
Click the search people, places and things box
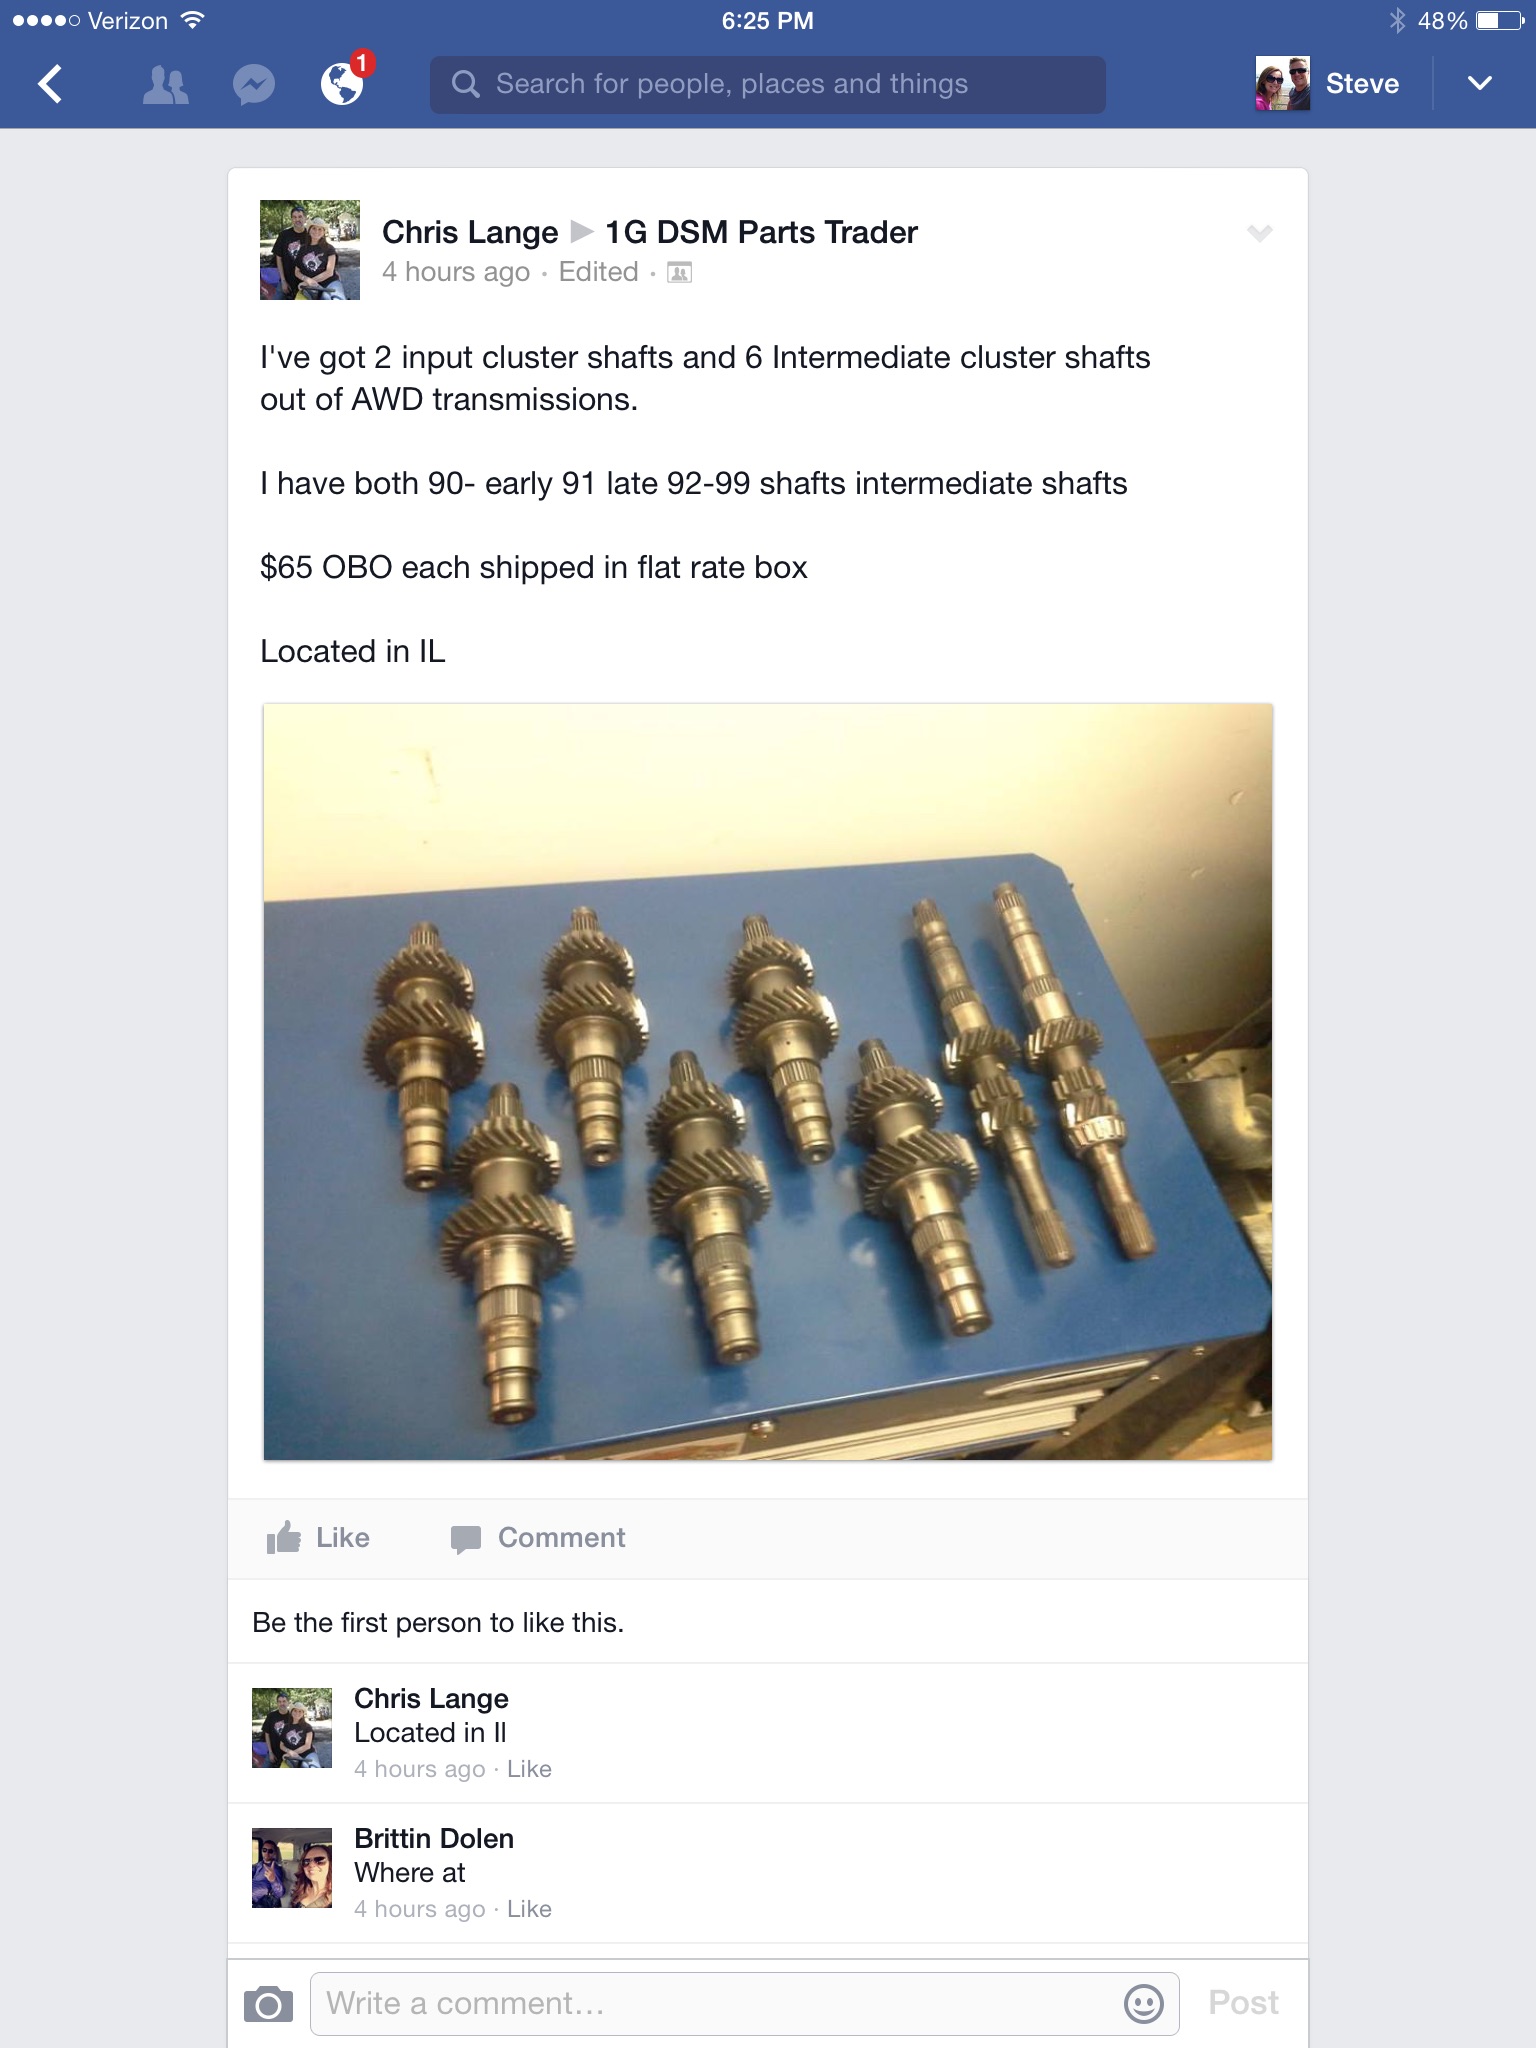coord(768,84)
